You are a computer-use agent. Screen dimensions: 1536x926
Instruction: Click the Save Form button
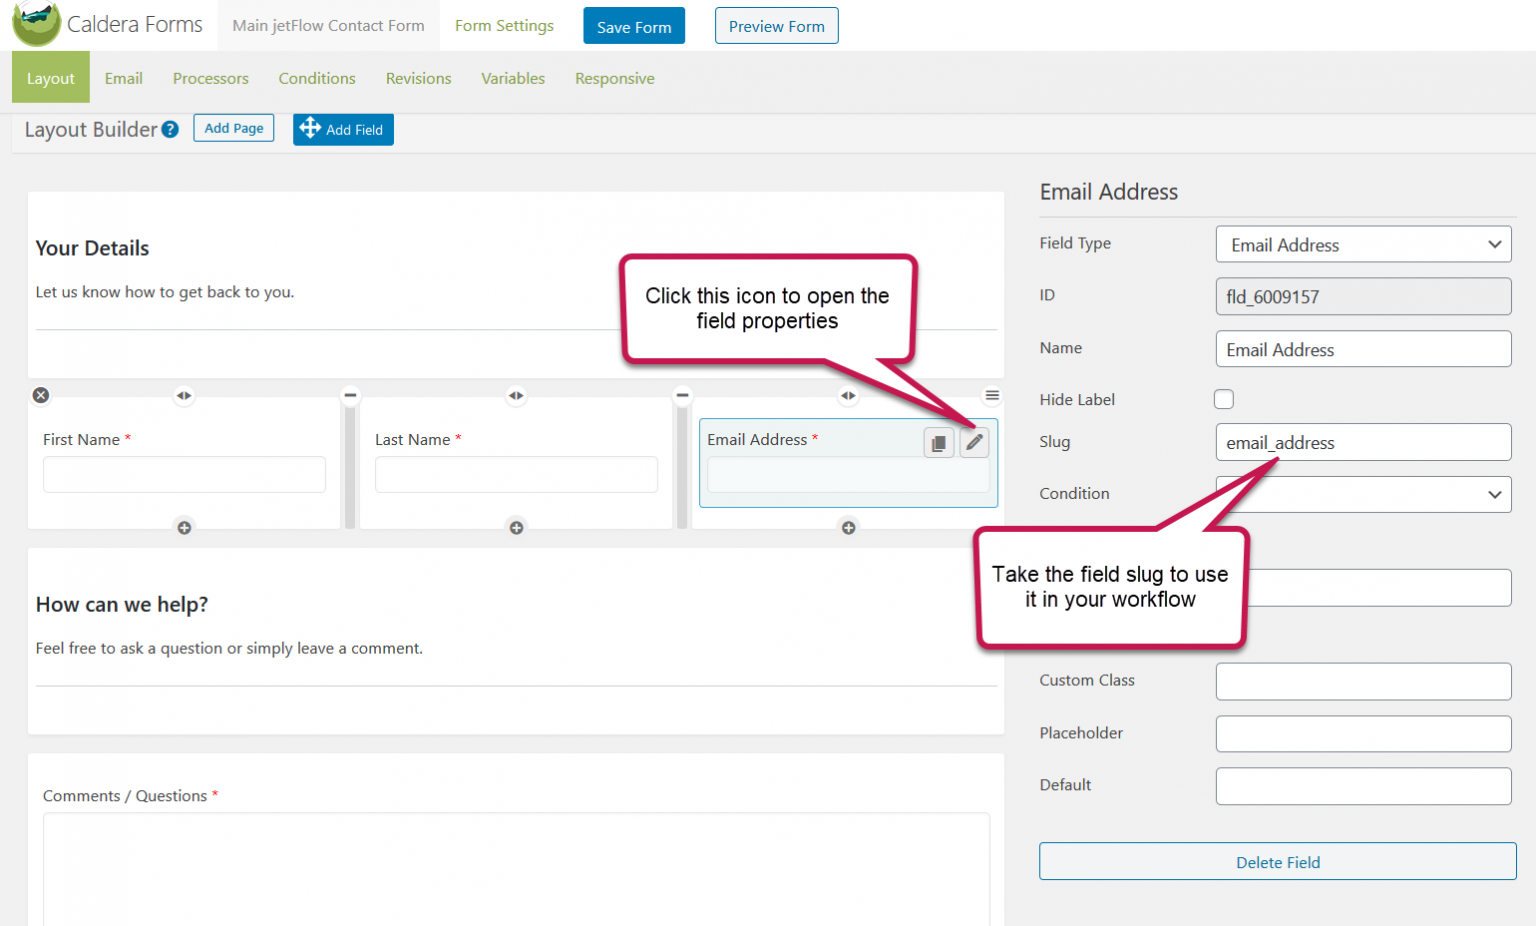pyautogui.click(x=634, y=25)
